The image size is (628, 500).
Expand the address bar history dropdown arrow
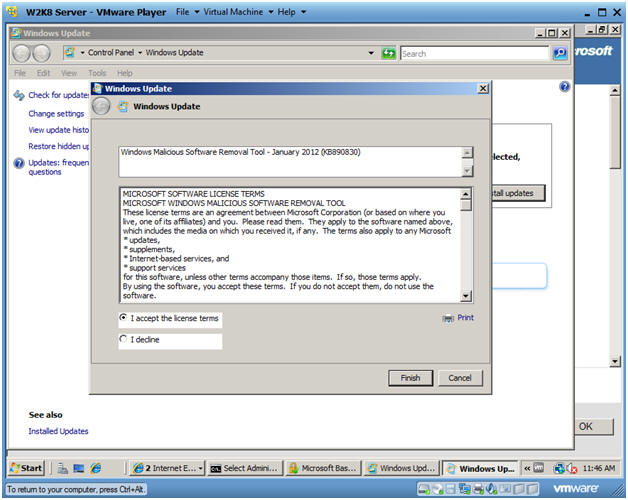point(371,53)
